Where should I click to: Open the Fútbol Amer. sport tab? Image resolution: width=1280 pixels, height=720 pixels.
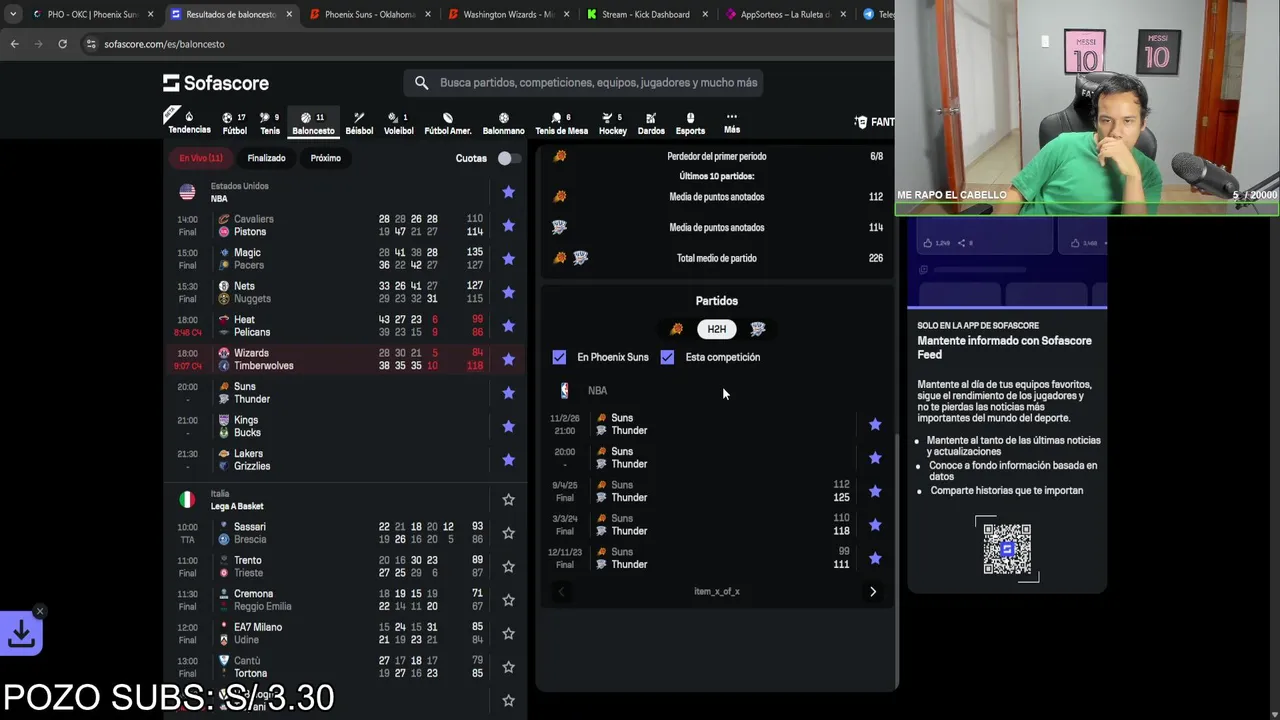tap(447, 123)
